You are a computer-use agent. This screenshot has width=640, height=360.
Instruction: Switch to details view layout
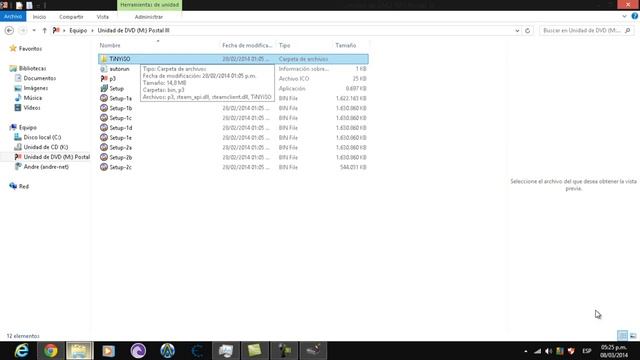(622, 336)
